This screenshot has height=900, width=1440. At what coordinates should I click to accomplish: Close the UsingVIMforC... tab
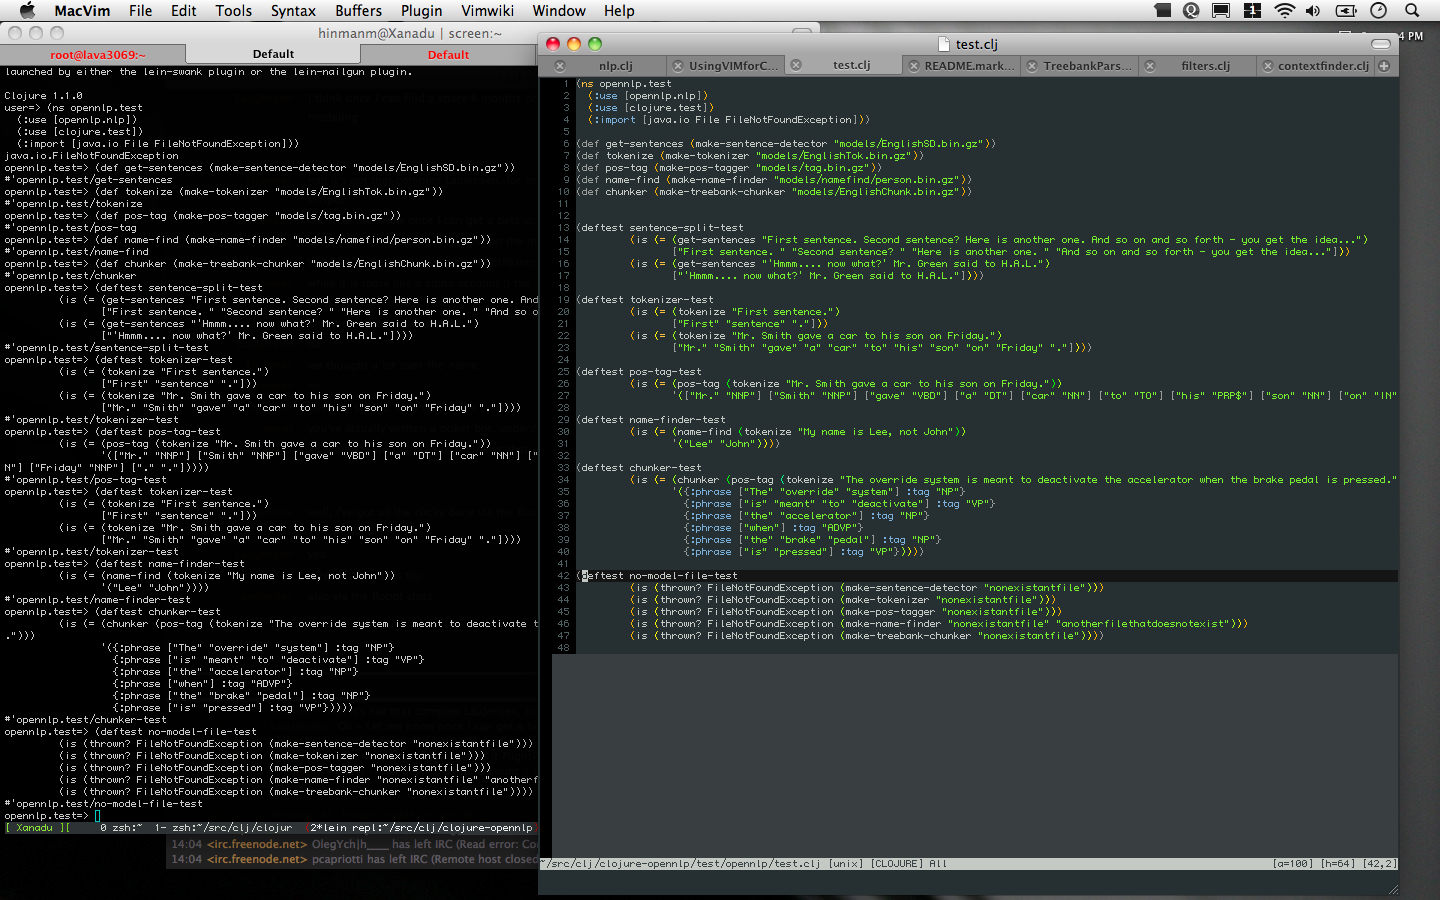(678, 66)
